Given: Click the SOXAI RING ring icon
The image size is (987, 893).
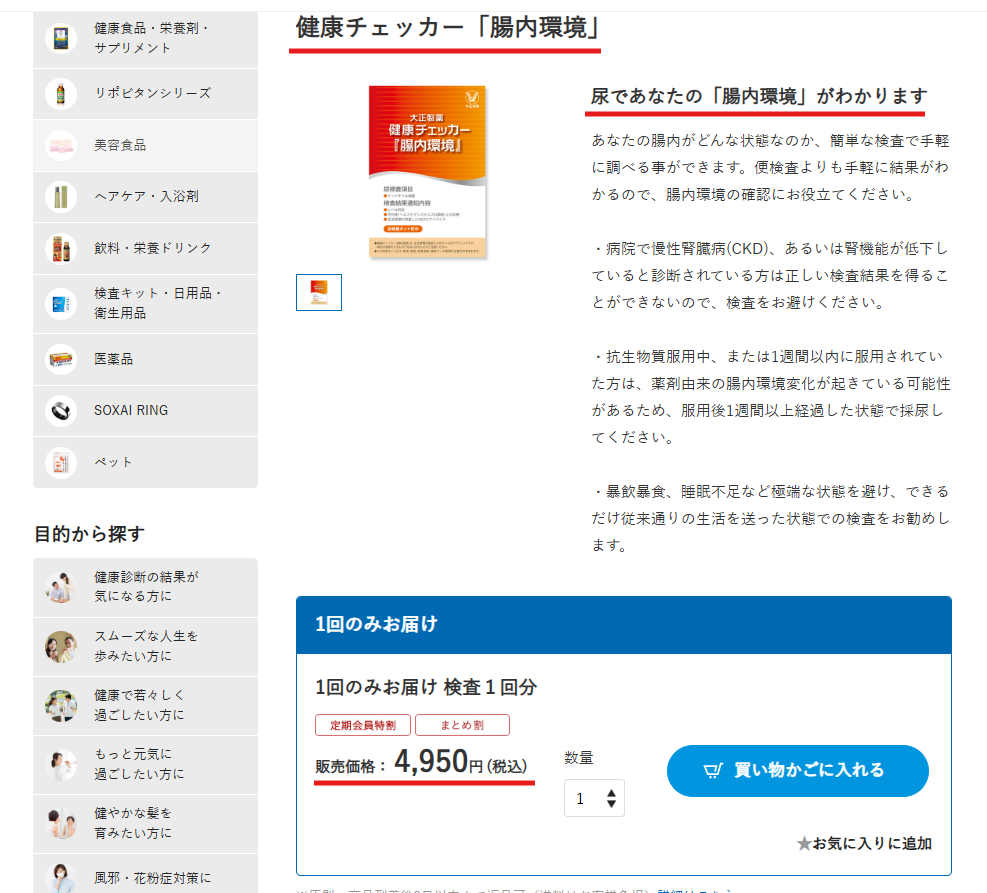Looking at the screenshot, I should [61, 411].
